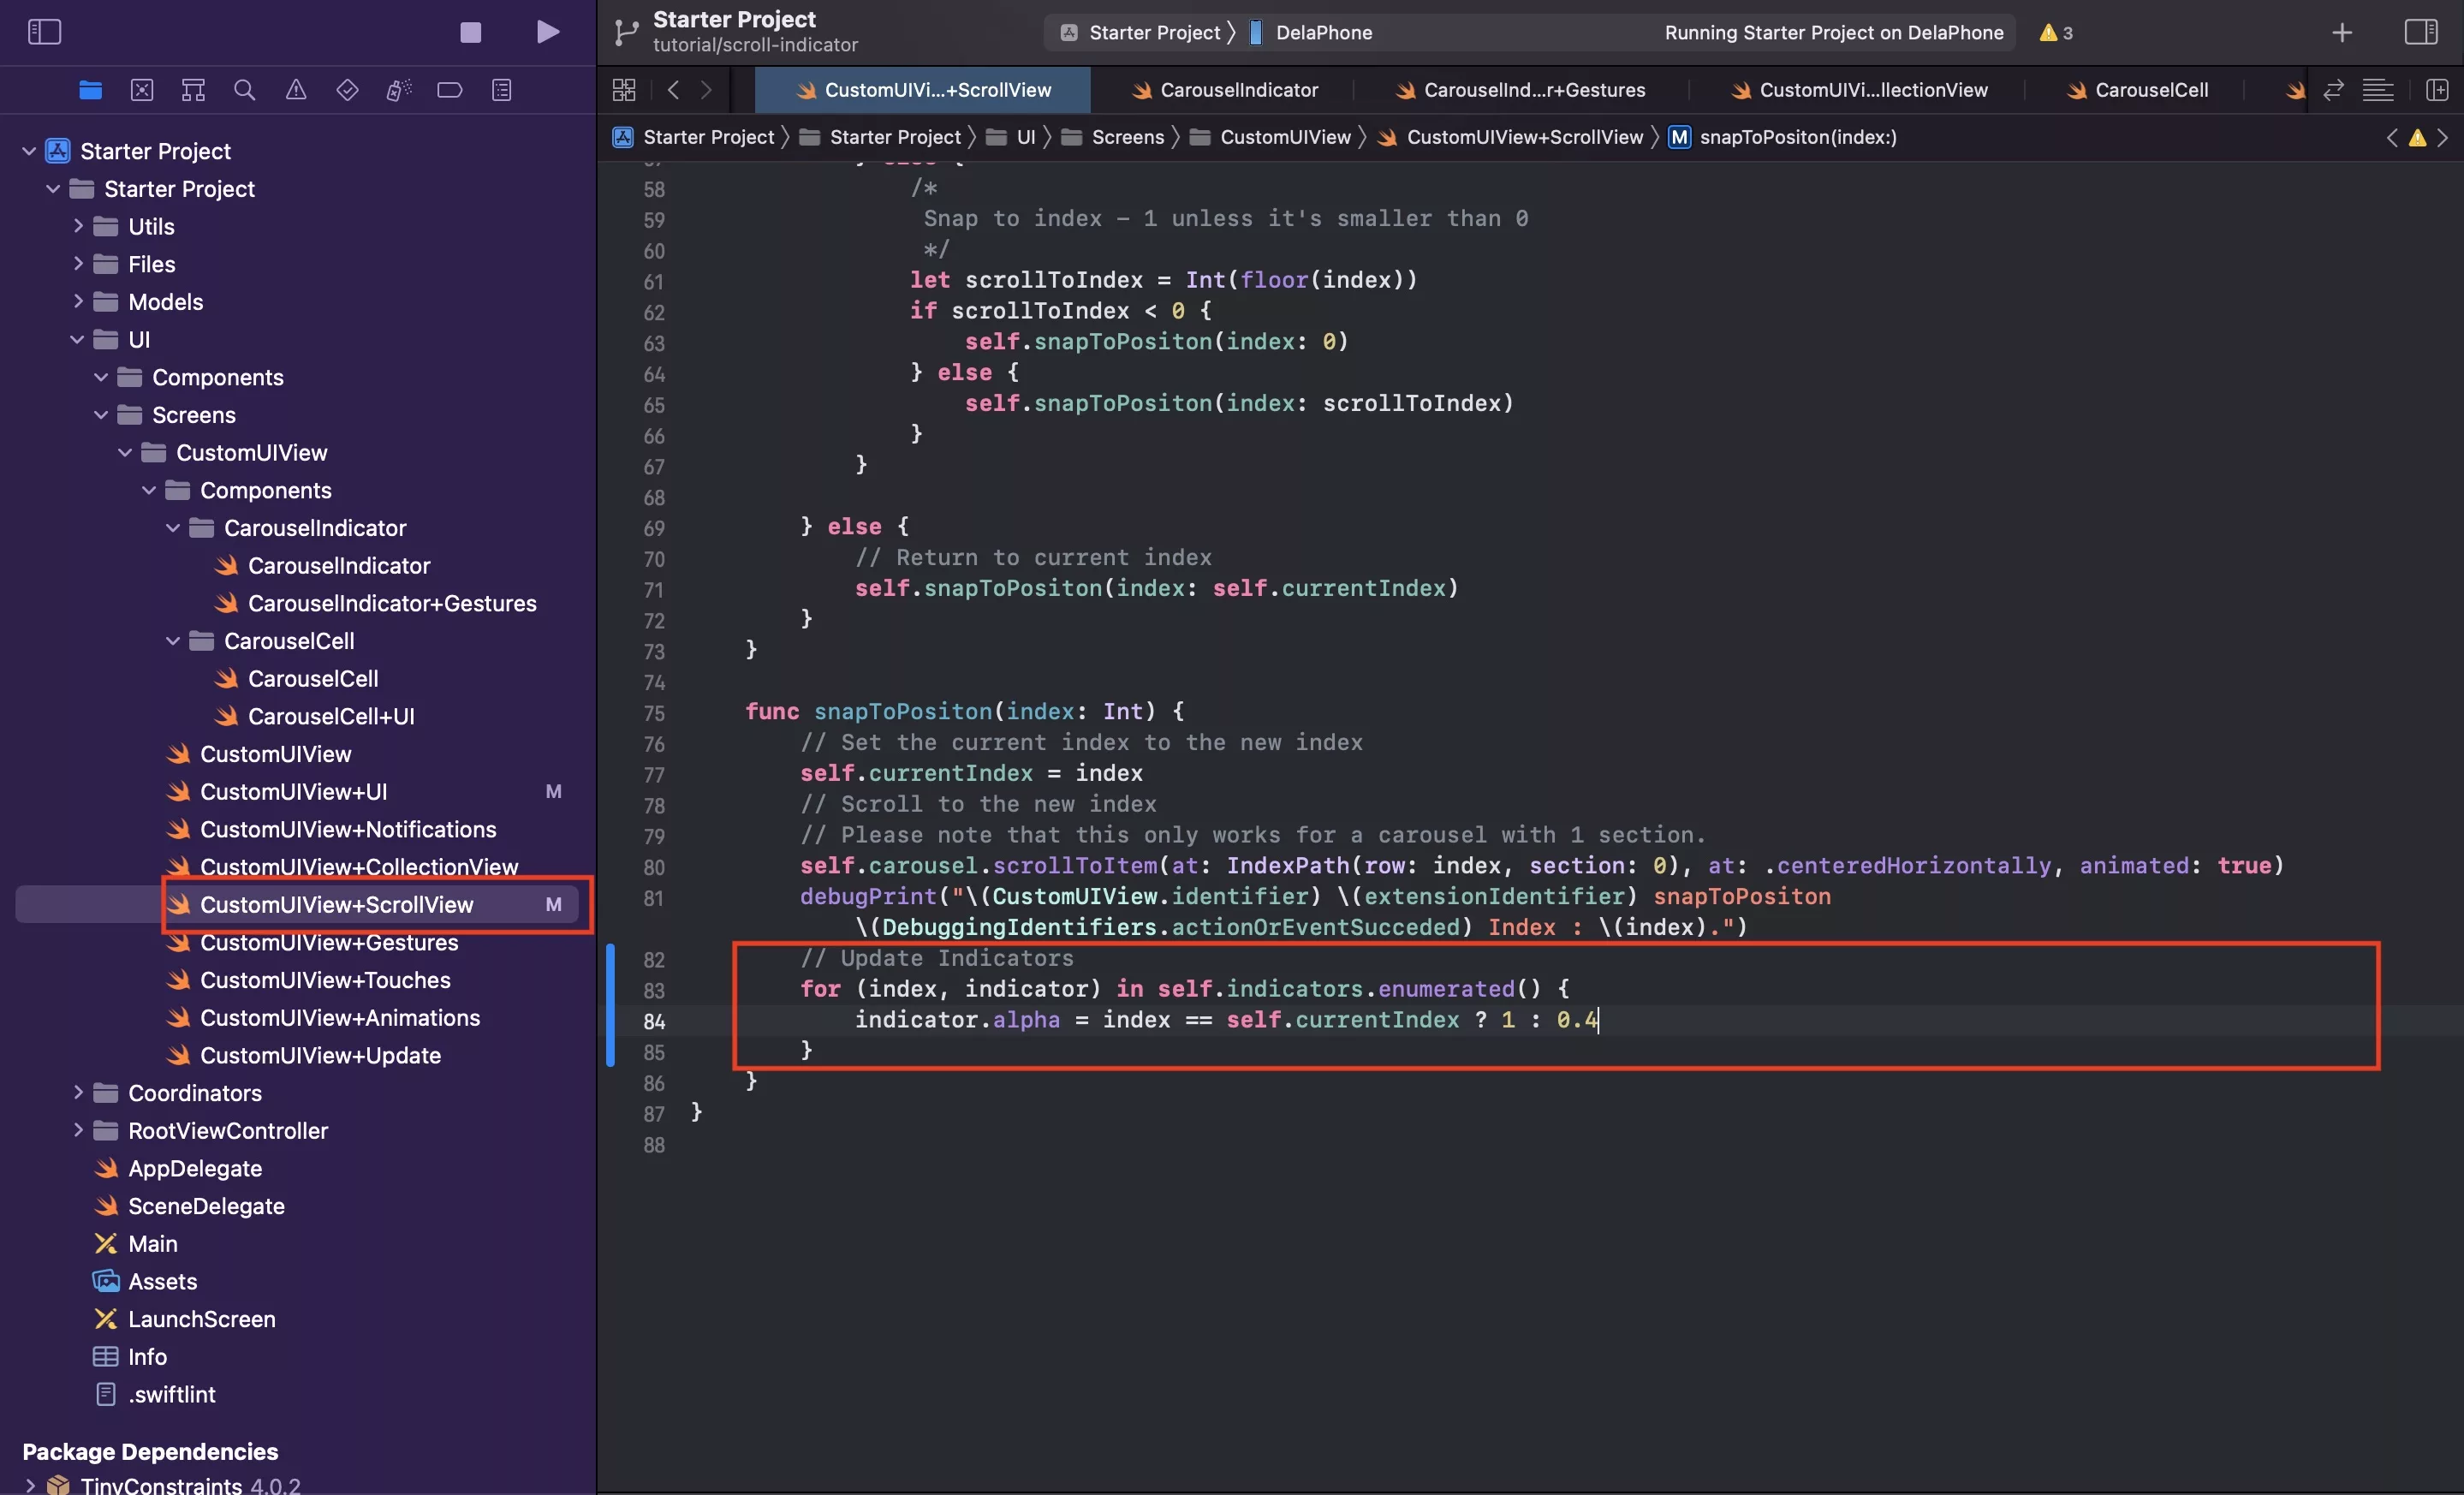Stop the running app
Image resolution: width=2464 pixels, height=1495 pixels.
tap(470, 32)
